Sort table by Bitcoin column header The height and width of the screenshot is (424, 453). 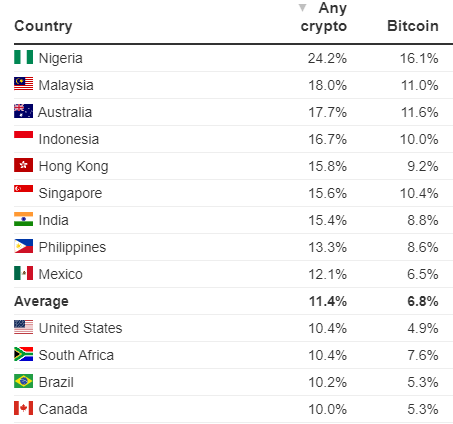tap(413, 26)
